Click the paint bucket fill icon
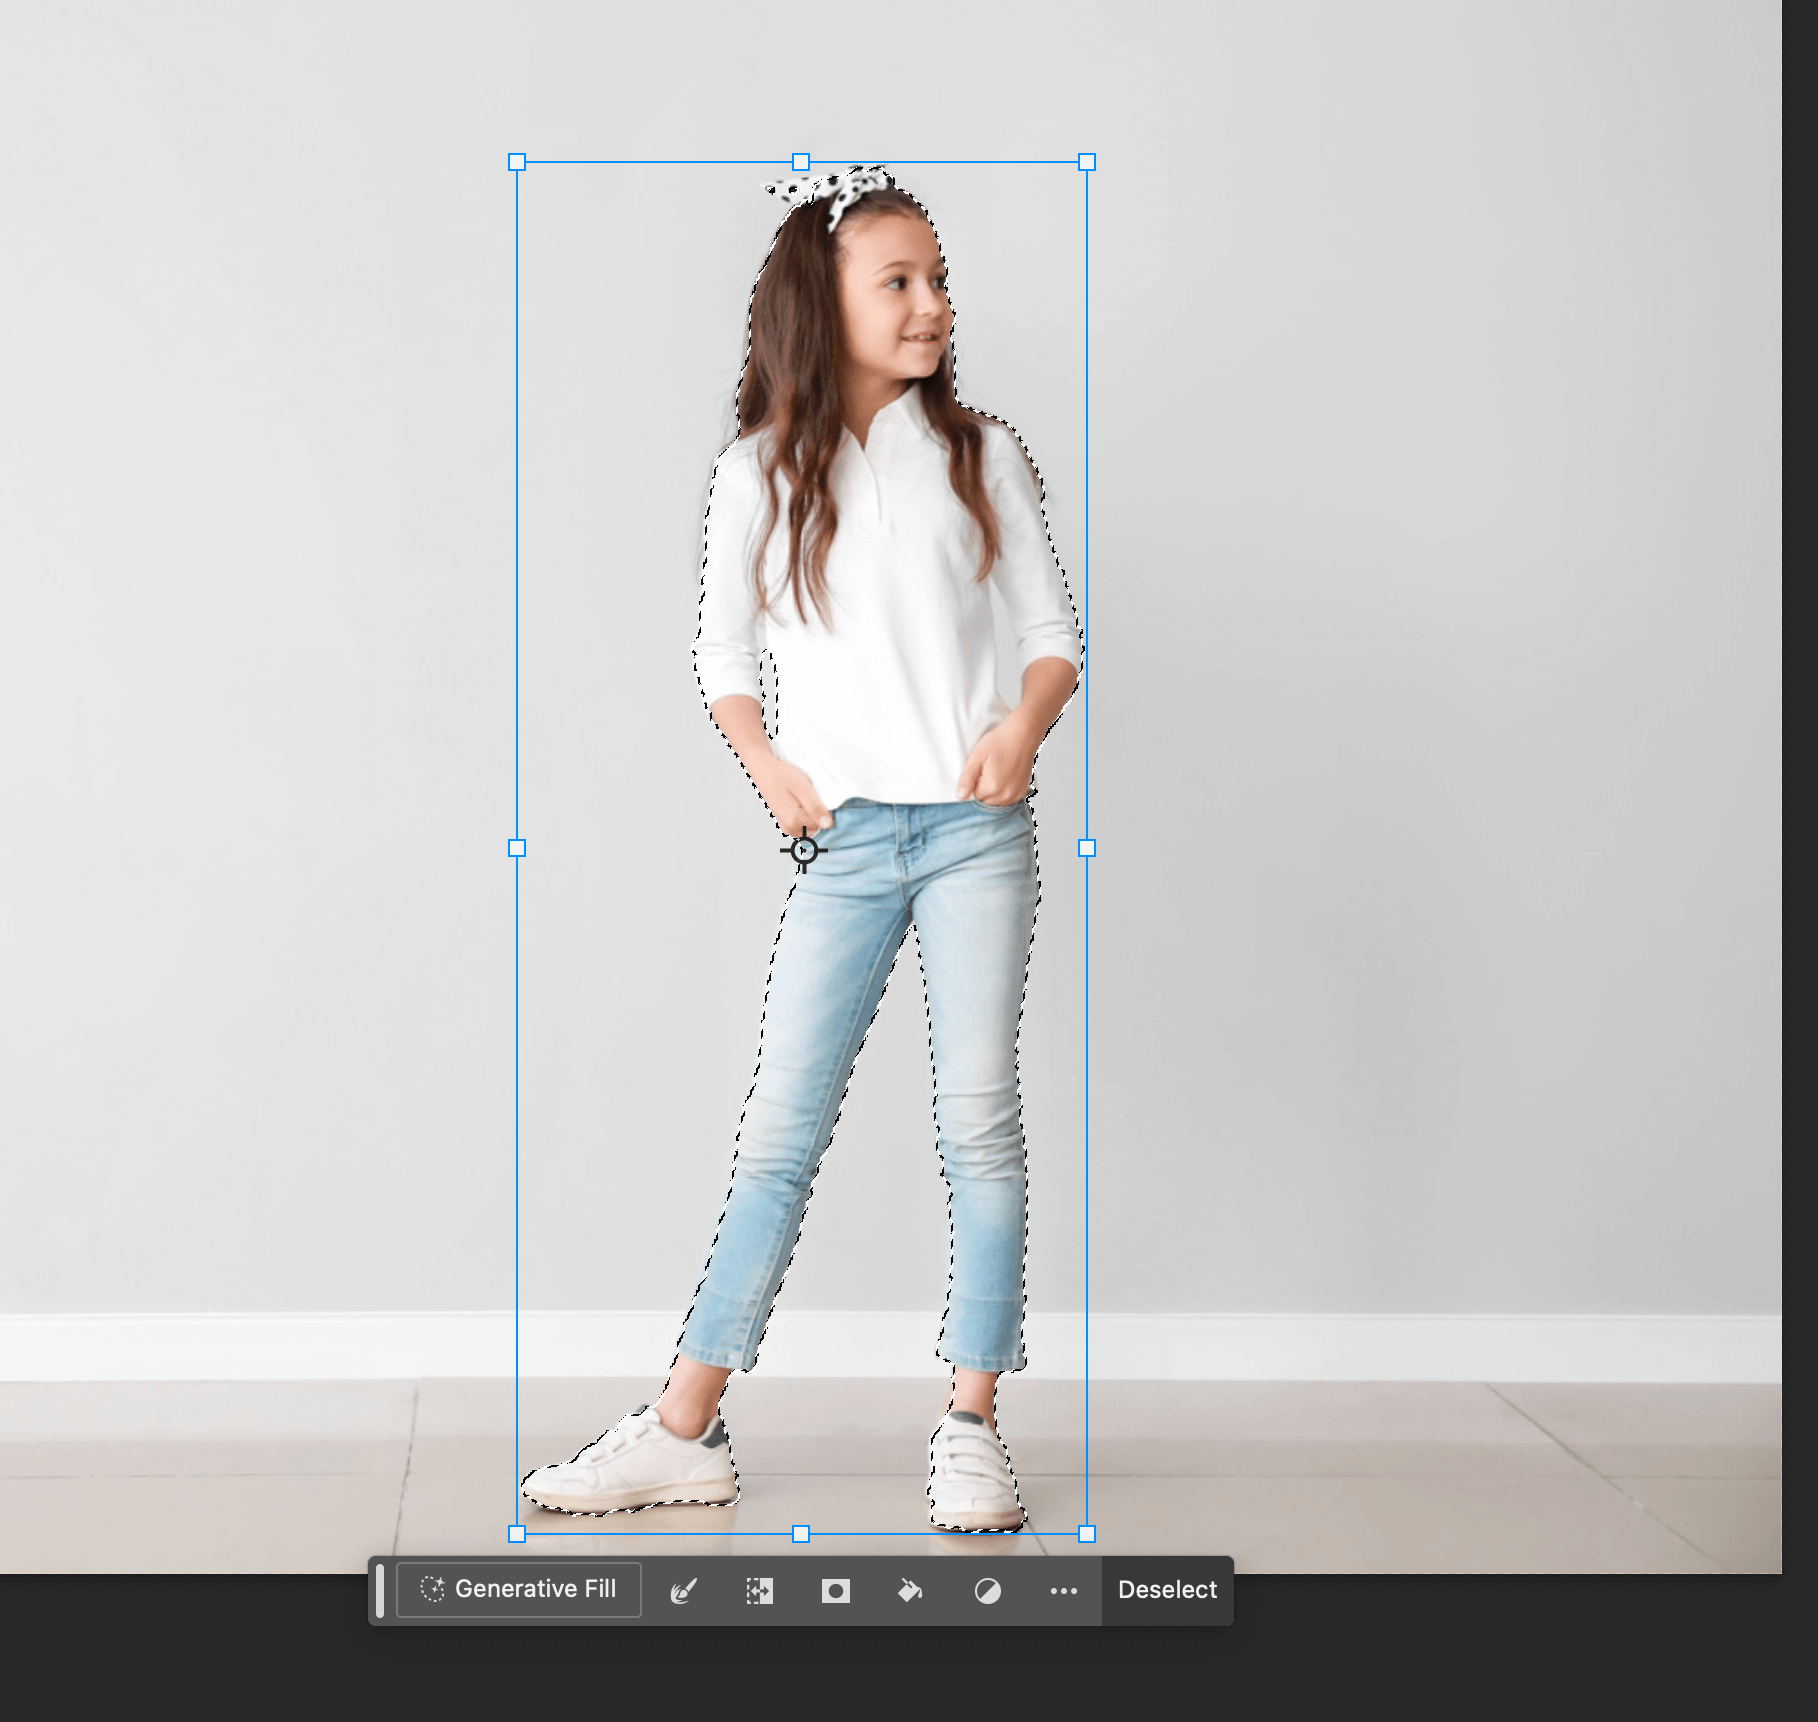The width and height of the screenshot is (1818, 1722). (x=910, y=1590)
